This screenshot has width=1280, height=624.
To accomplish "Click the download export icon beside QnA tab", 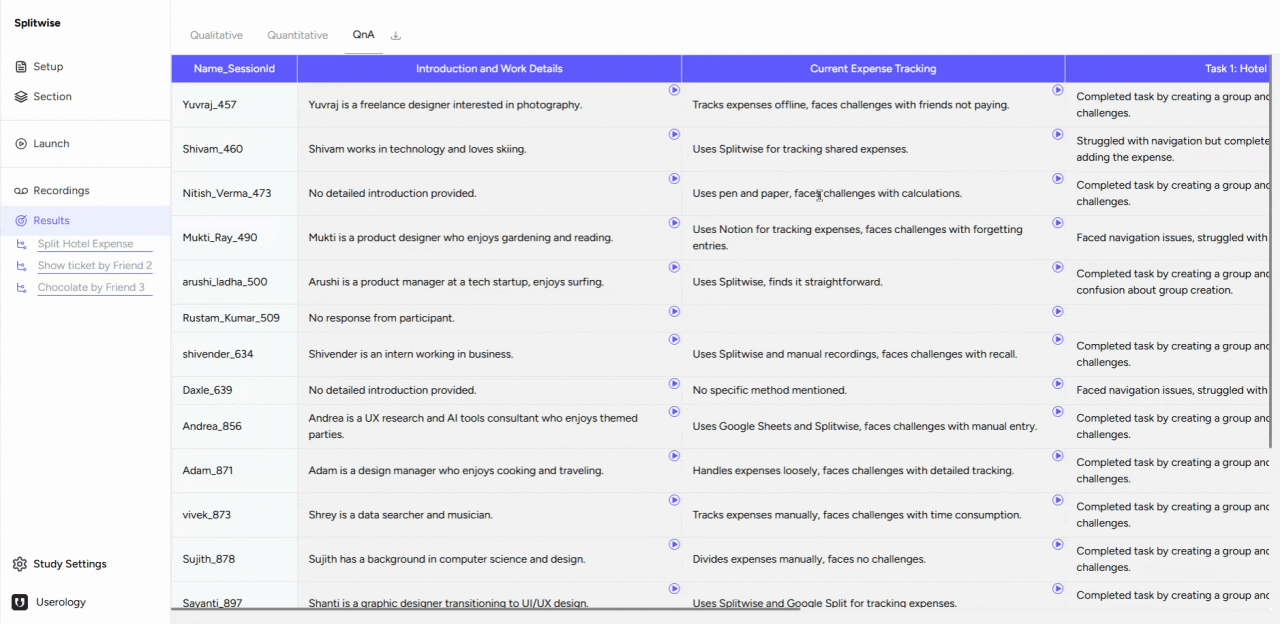I will click(395, 34).
